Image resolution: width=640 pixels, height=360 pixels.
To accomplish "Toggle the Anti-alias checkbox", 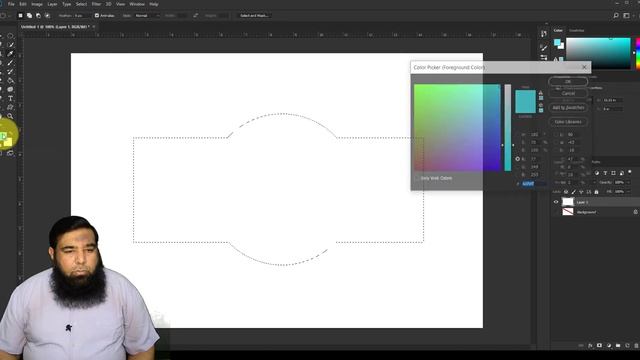I will (x=97, y=16).
